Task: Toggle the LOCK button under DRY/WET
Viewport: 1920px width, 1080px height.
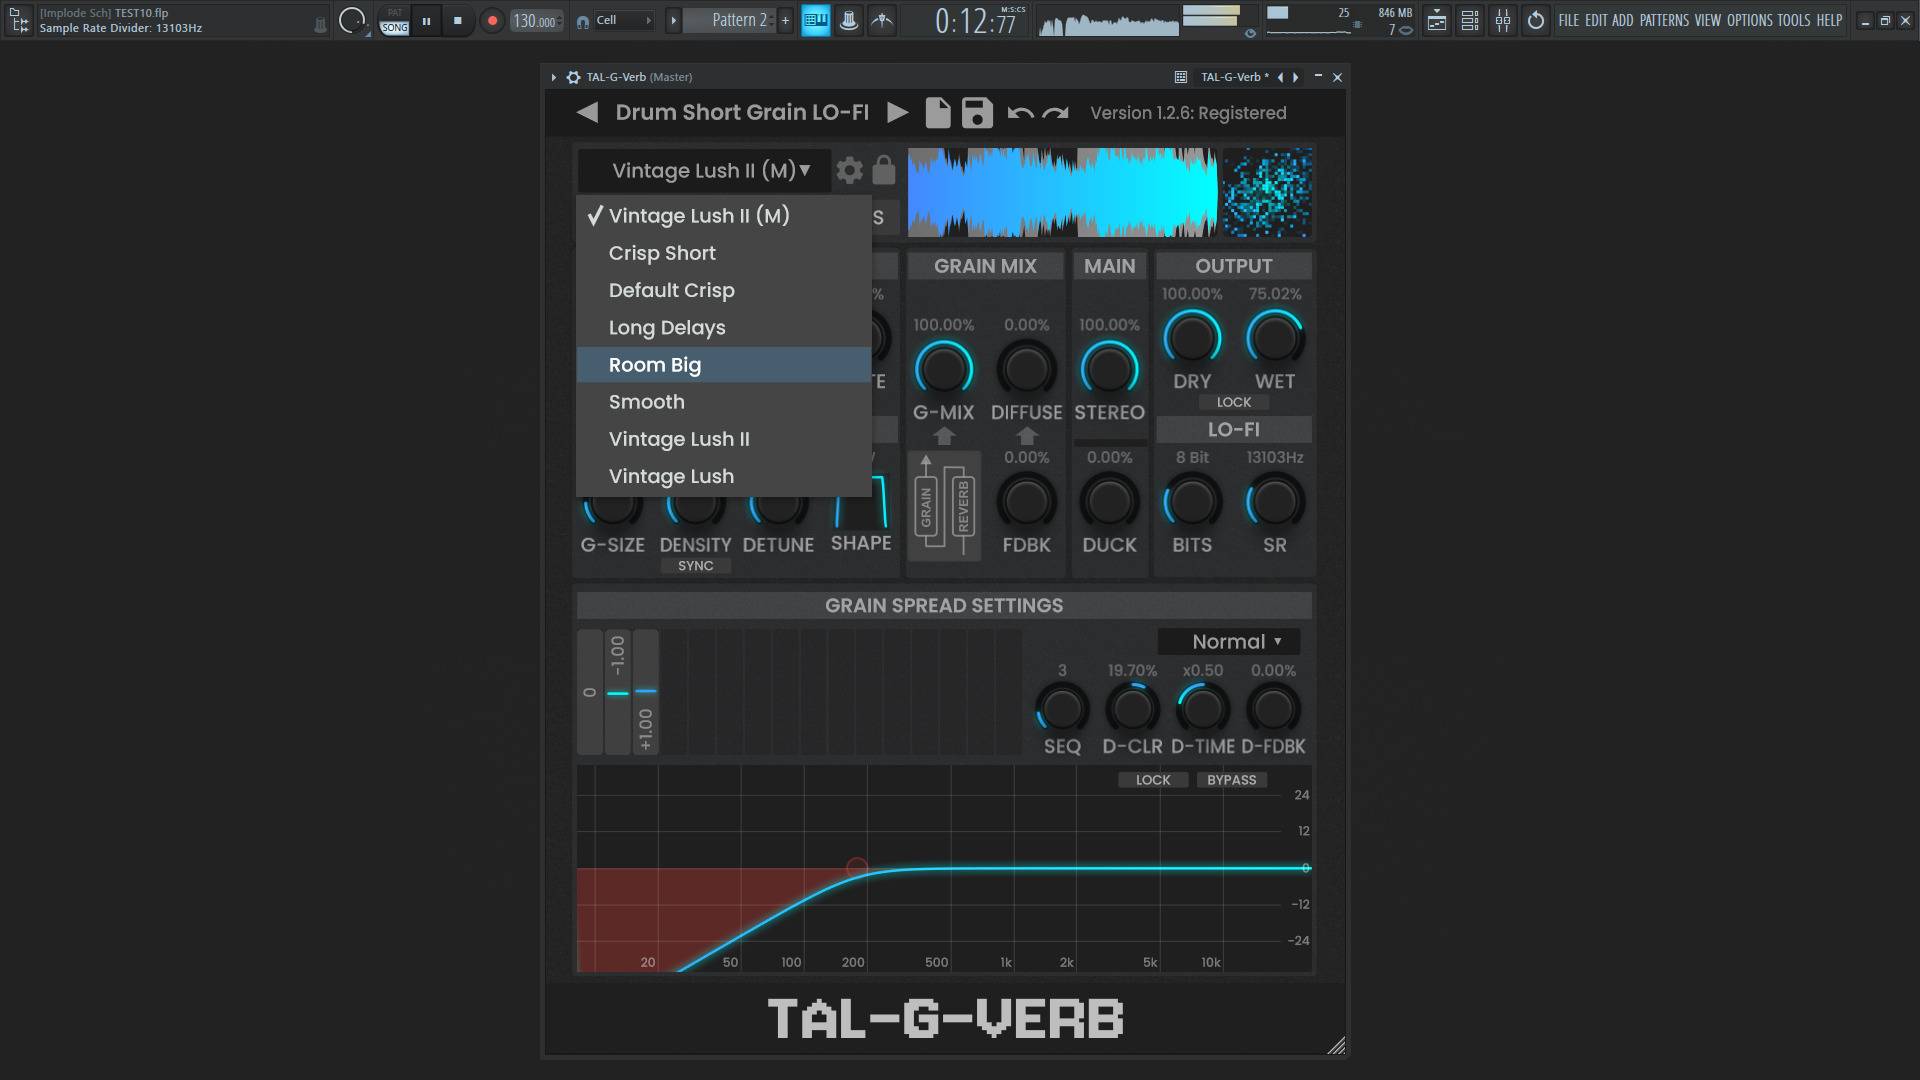Action: (1233, 402)
